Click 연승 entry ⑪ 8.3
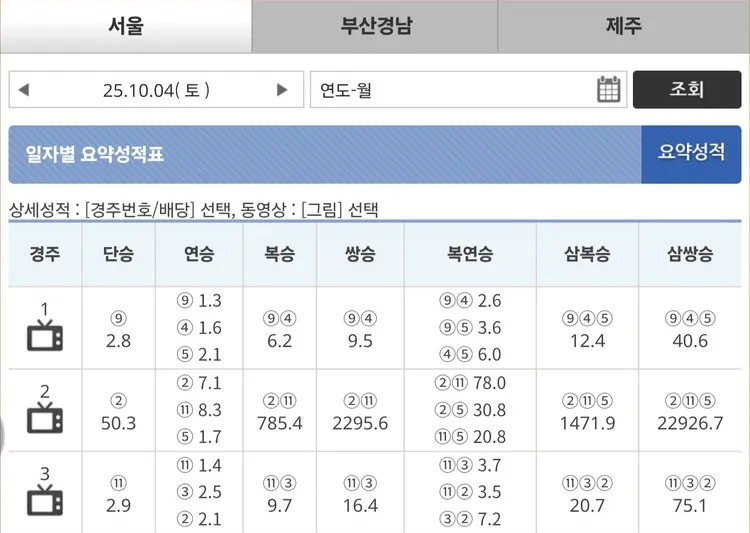The image size is (750, 533). (x=199, y=410)
